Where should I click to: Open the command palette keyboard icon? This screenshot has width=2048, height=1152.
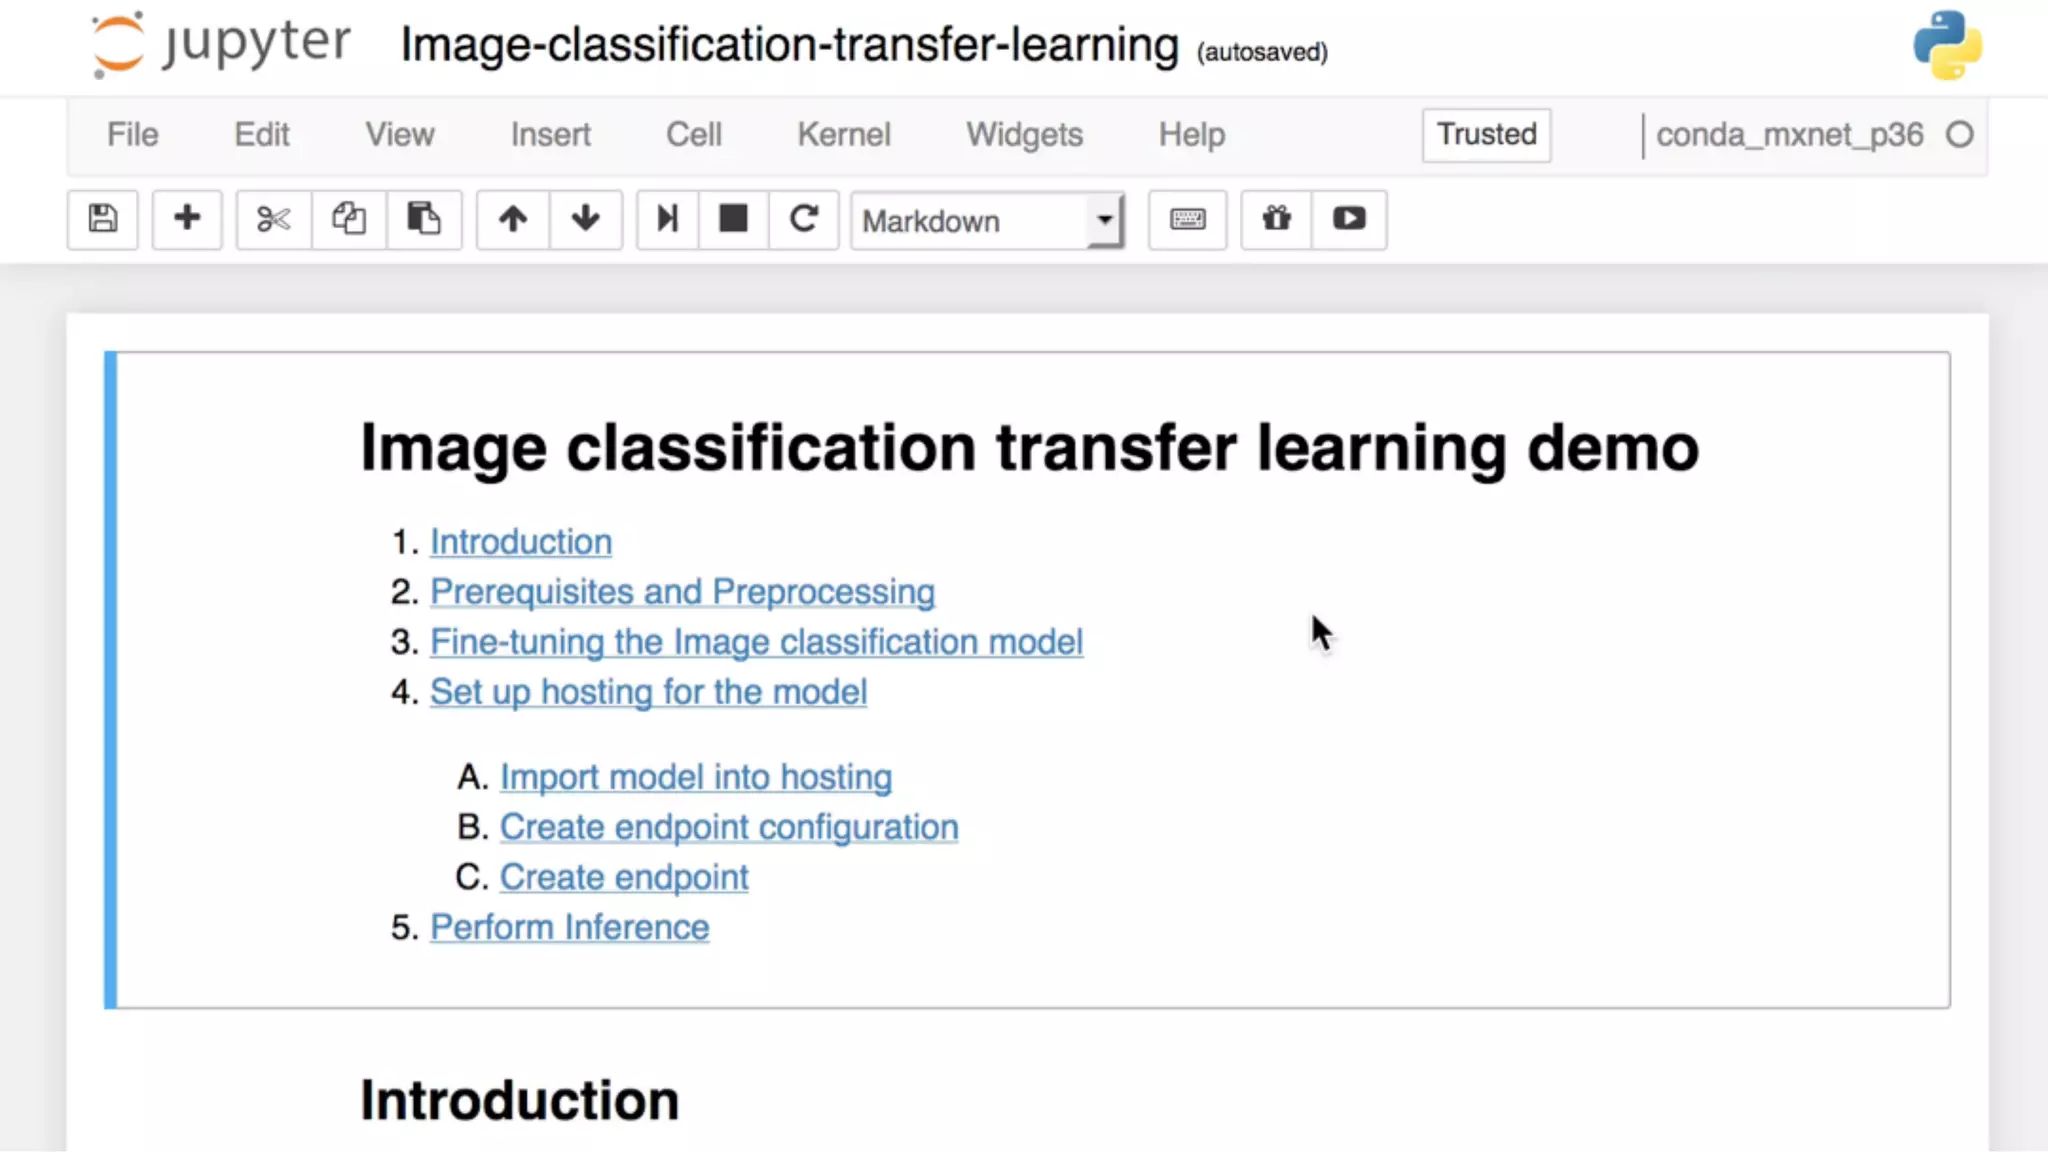(x=1187, y=219)
